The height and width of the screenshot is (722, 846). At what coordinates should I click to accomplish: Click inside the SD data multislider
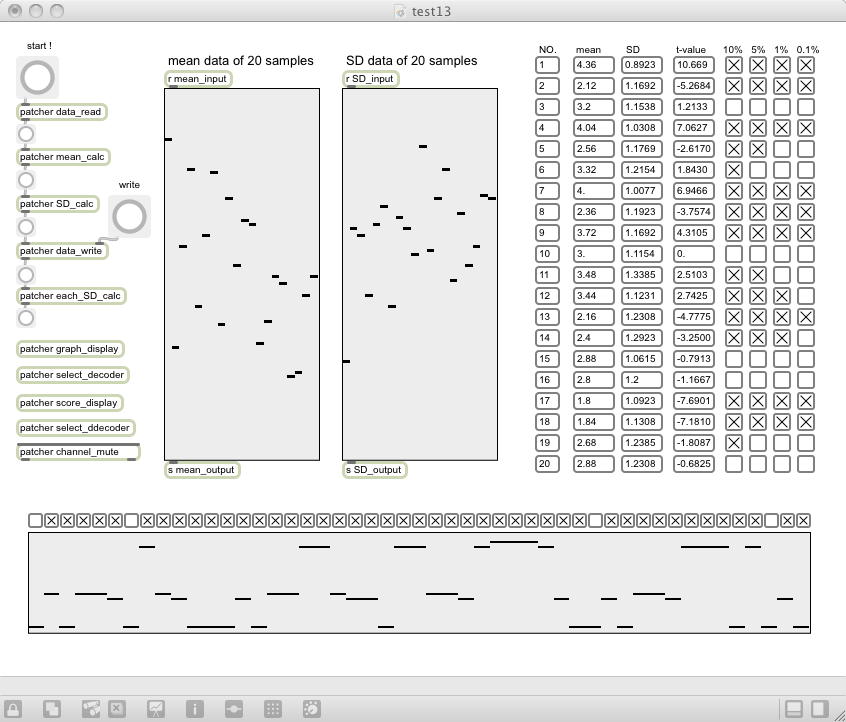click(x=420, y=274)
